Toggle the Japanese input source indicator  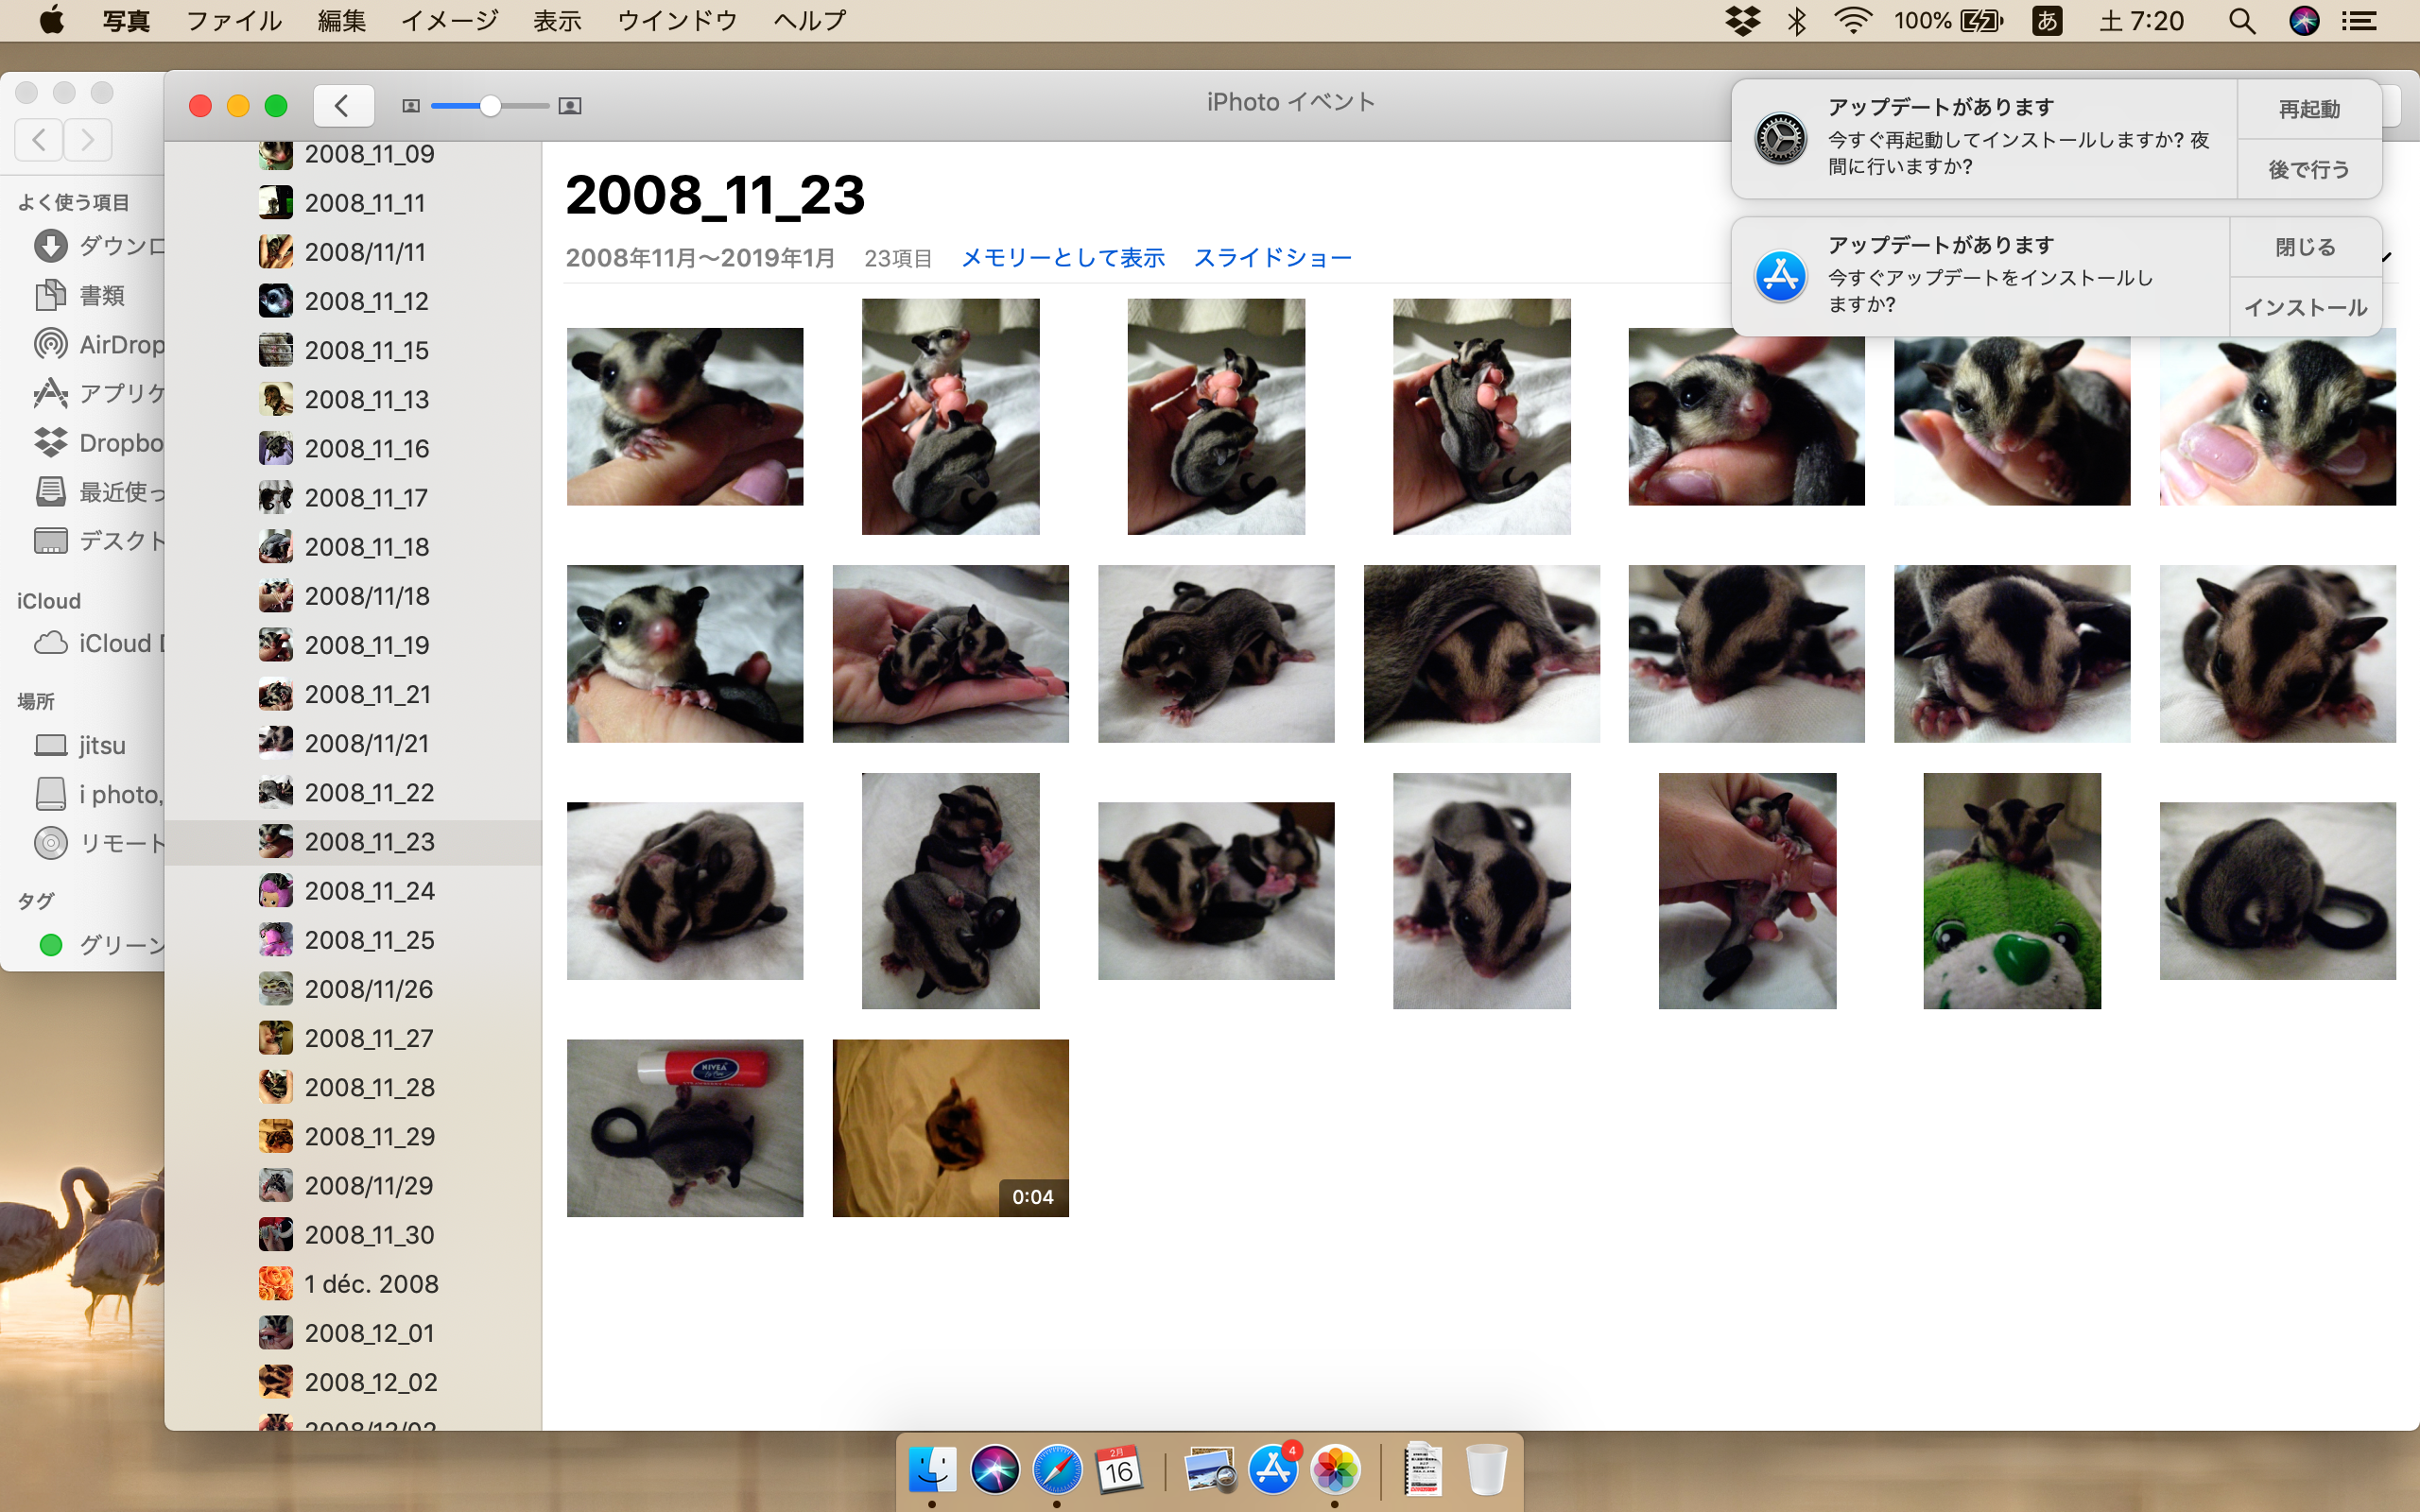2047,21
